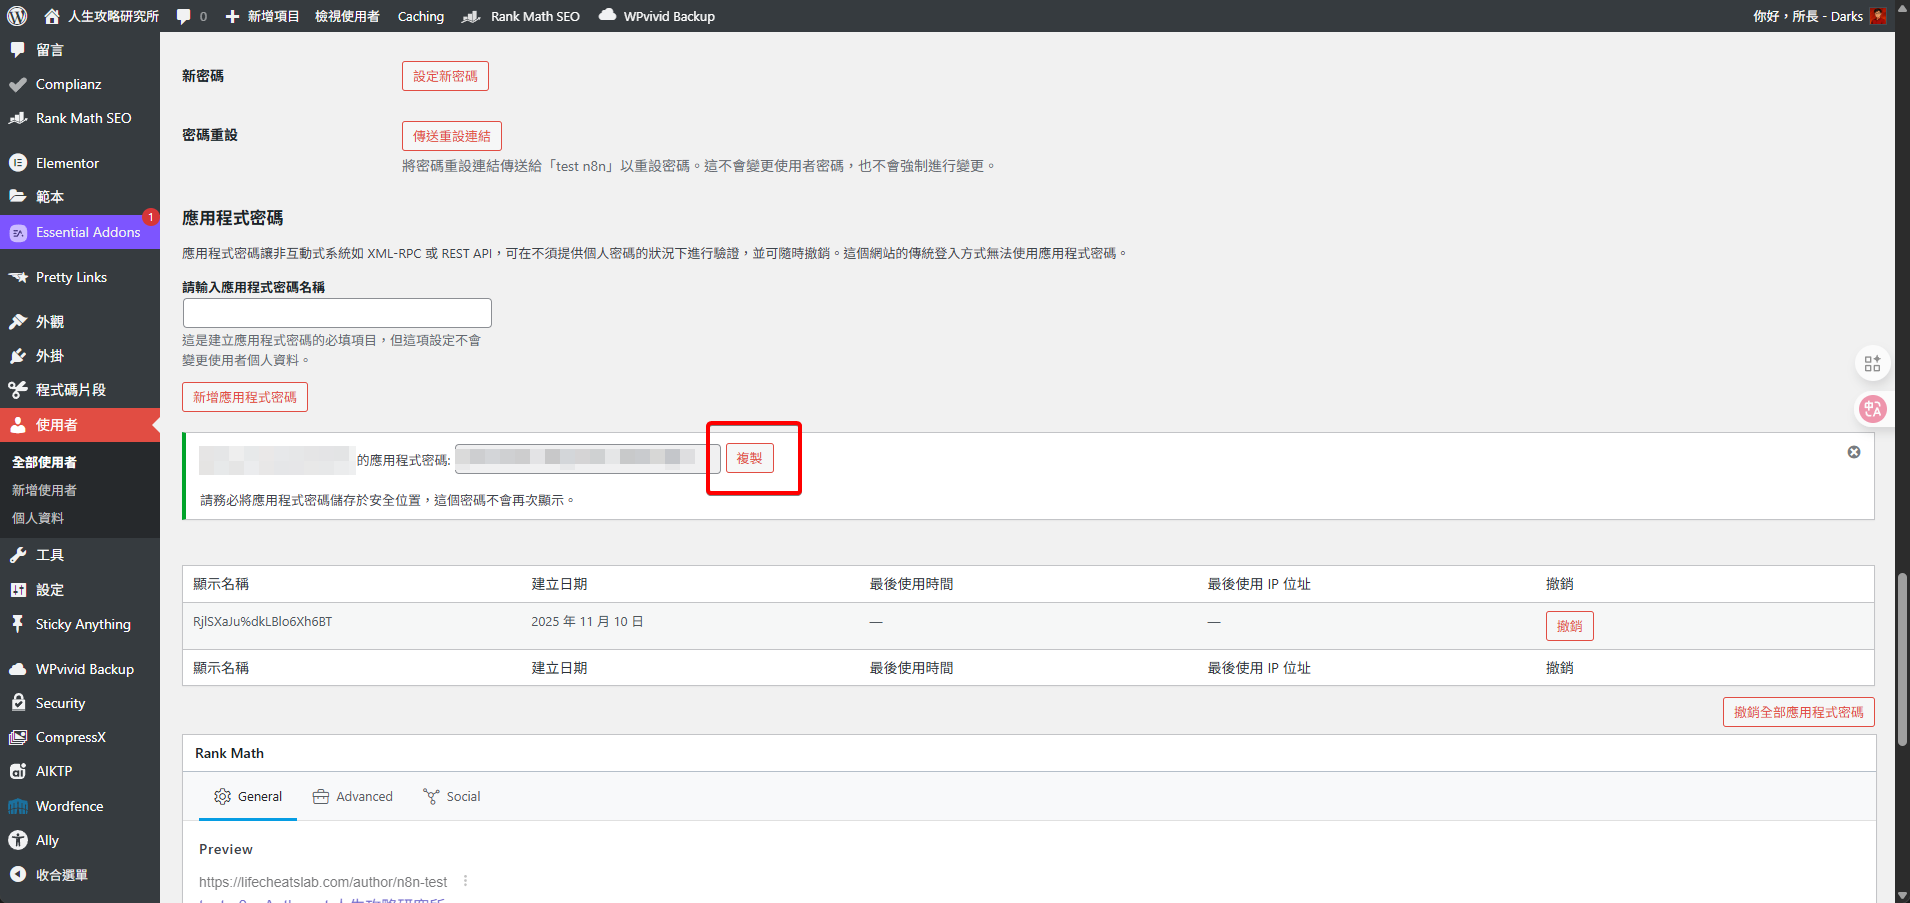The image size is (1910, 903).
Task: Click the WordPress logo in the admin bar
Action: coord(16,15)
